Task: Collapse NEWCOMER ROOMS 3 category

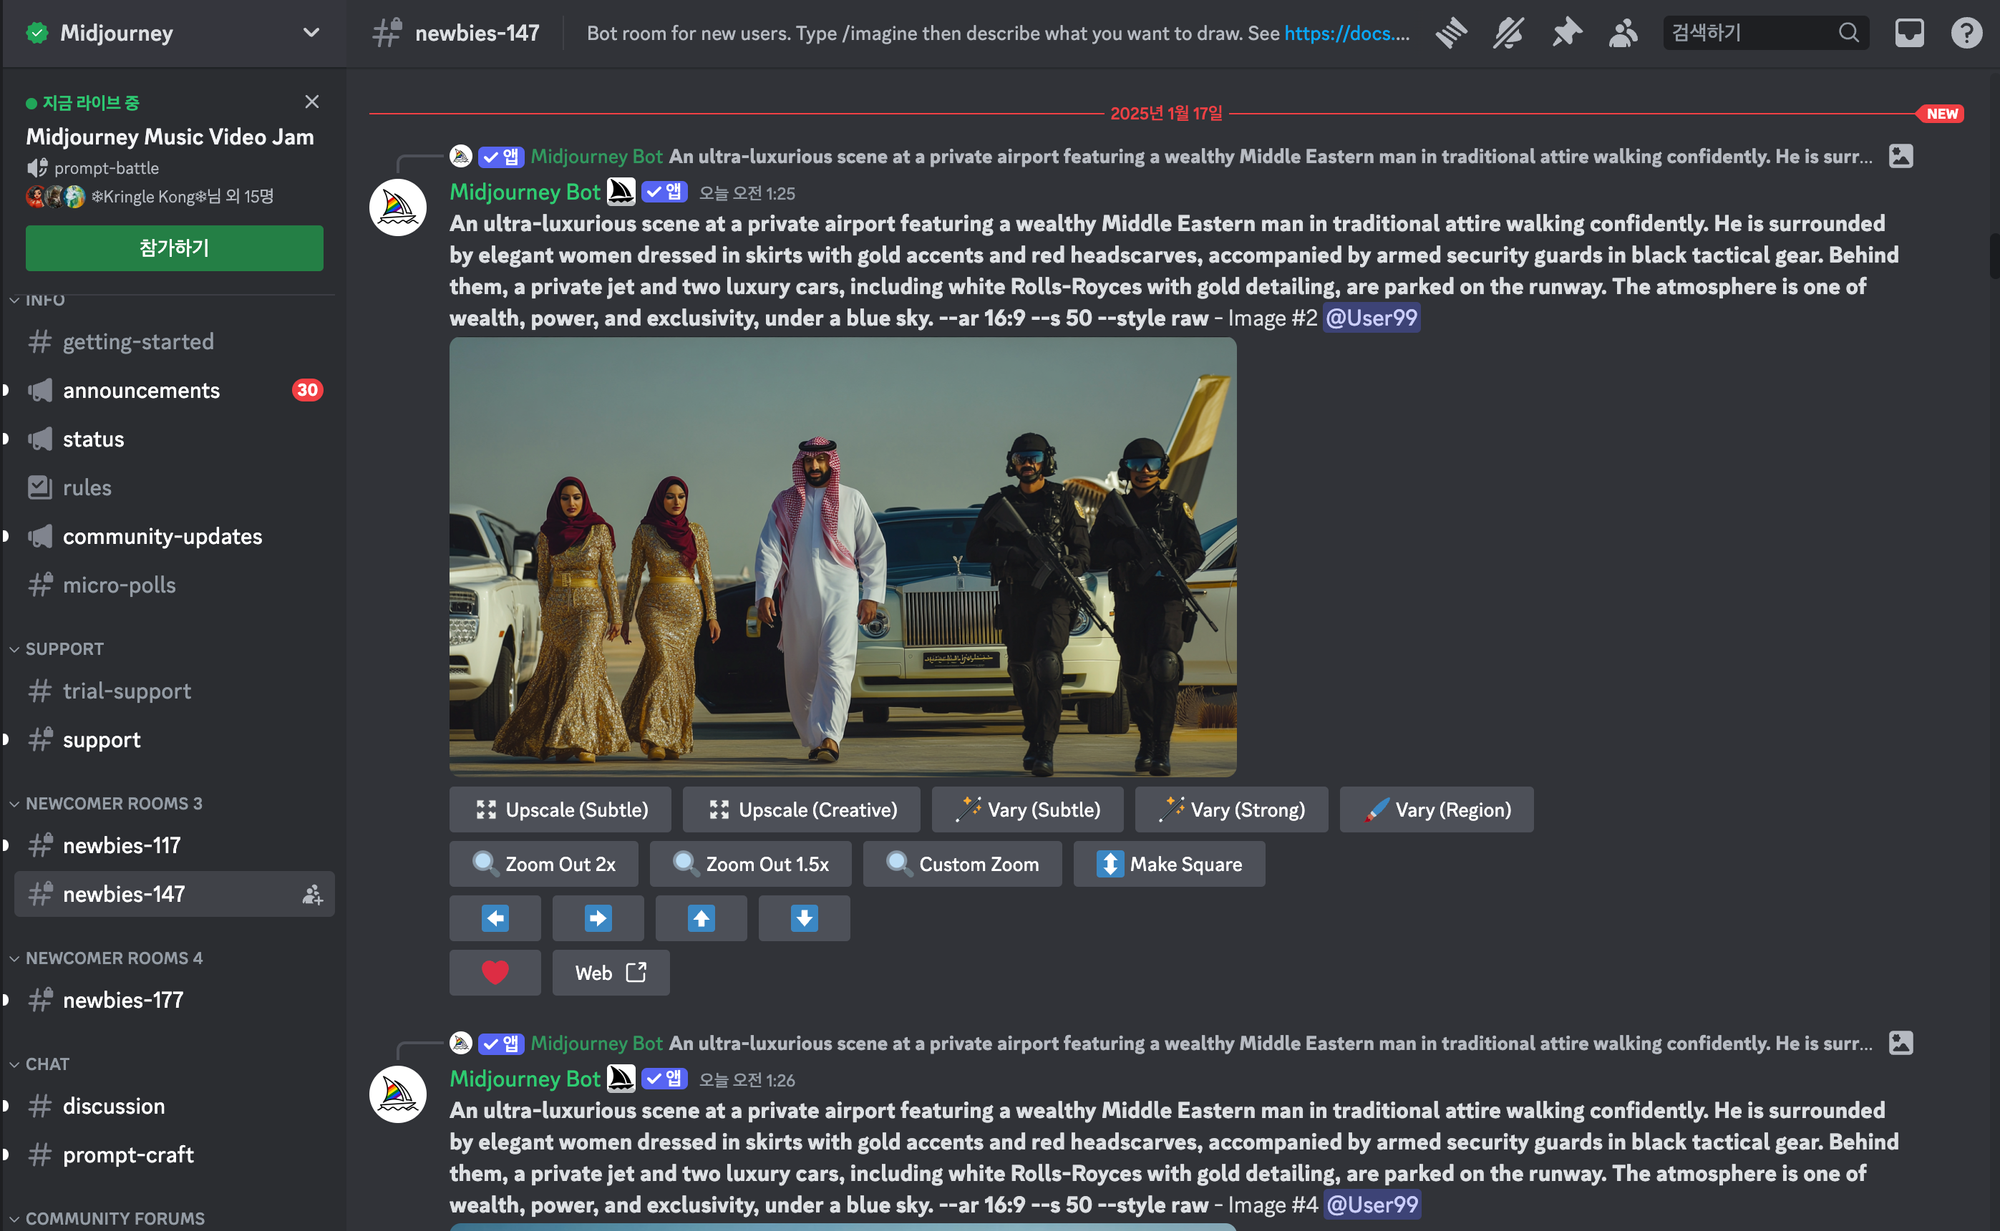Action: [x=113, y=804]
